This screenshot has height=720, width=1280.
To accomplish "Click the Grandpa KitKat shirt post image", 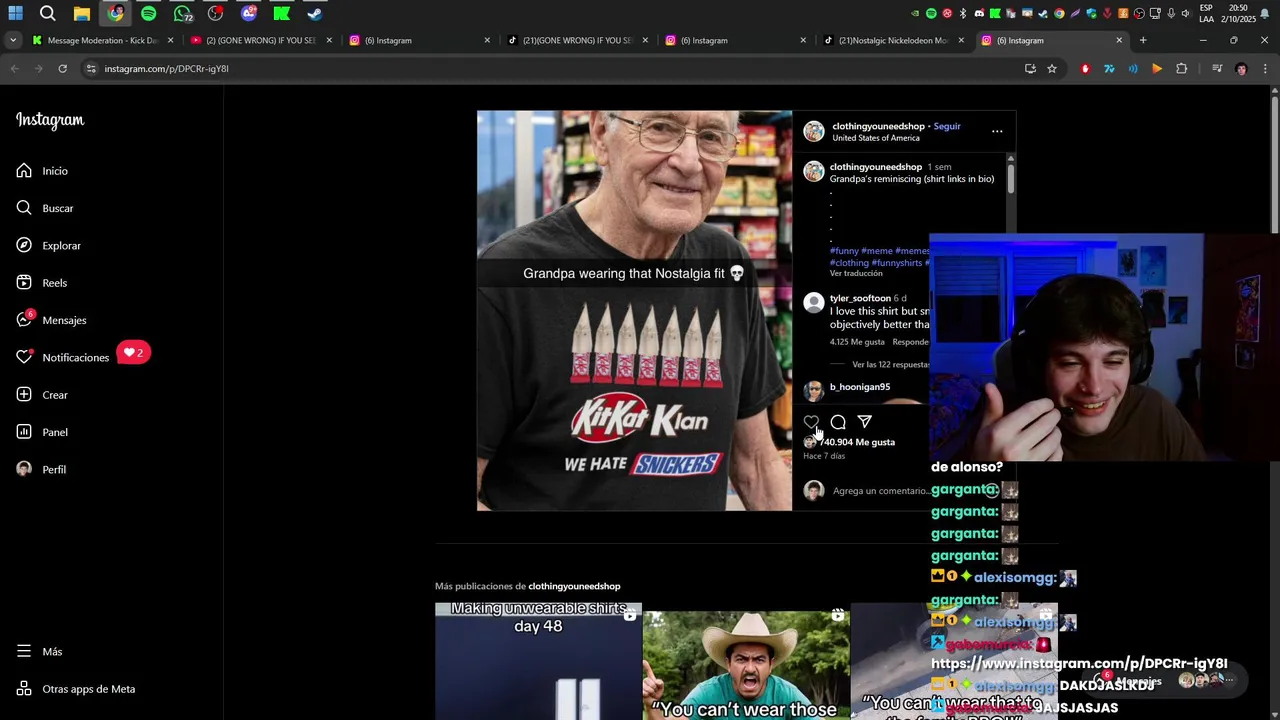I will [634, 311].
